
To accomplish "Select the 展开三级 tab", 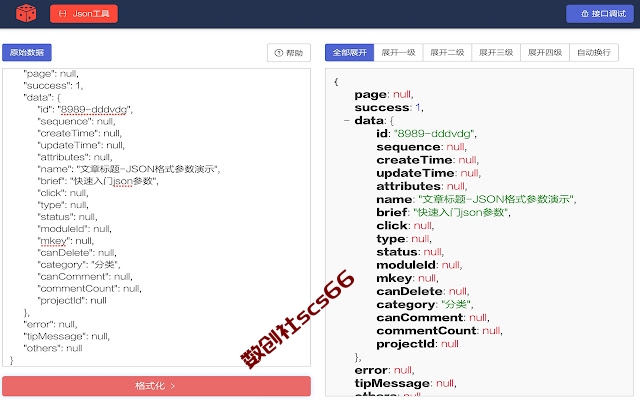I will pos(496,53).
